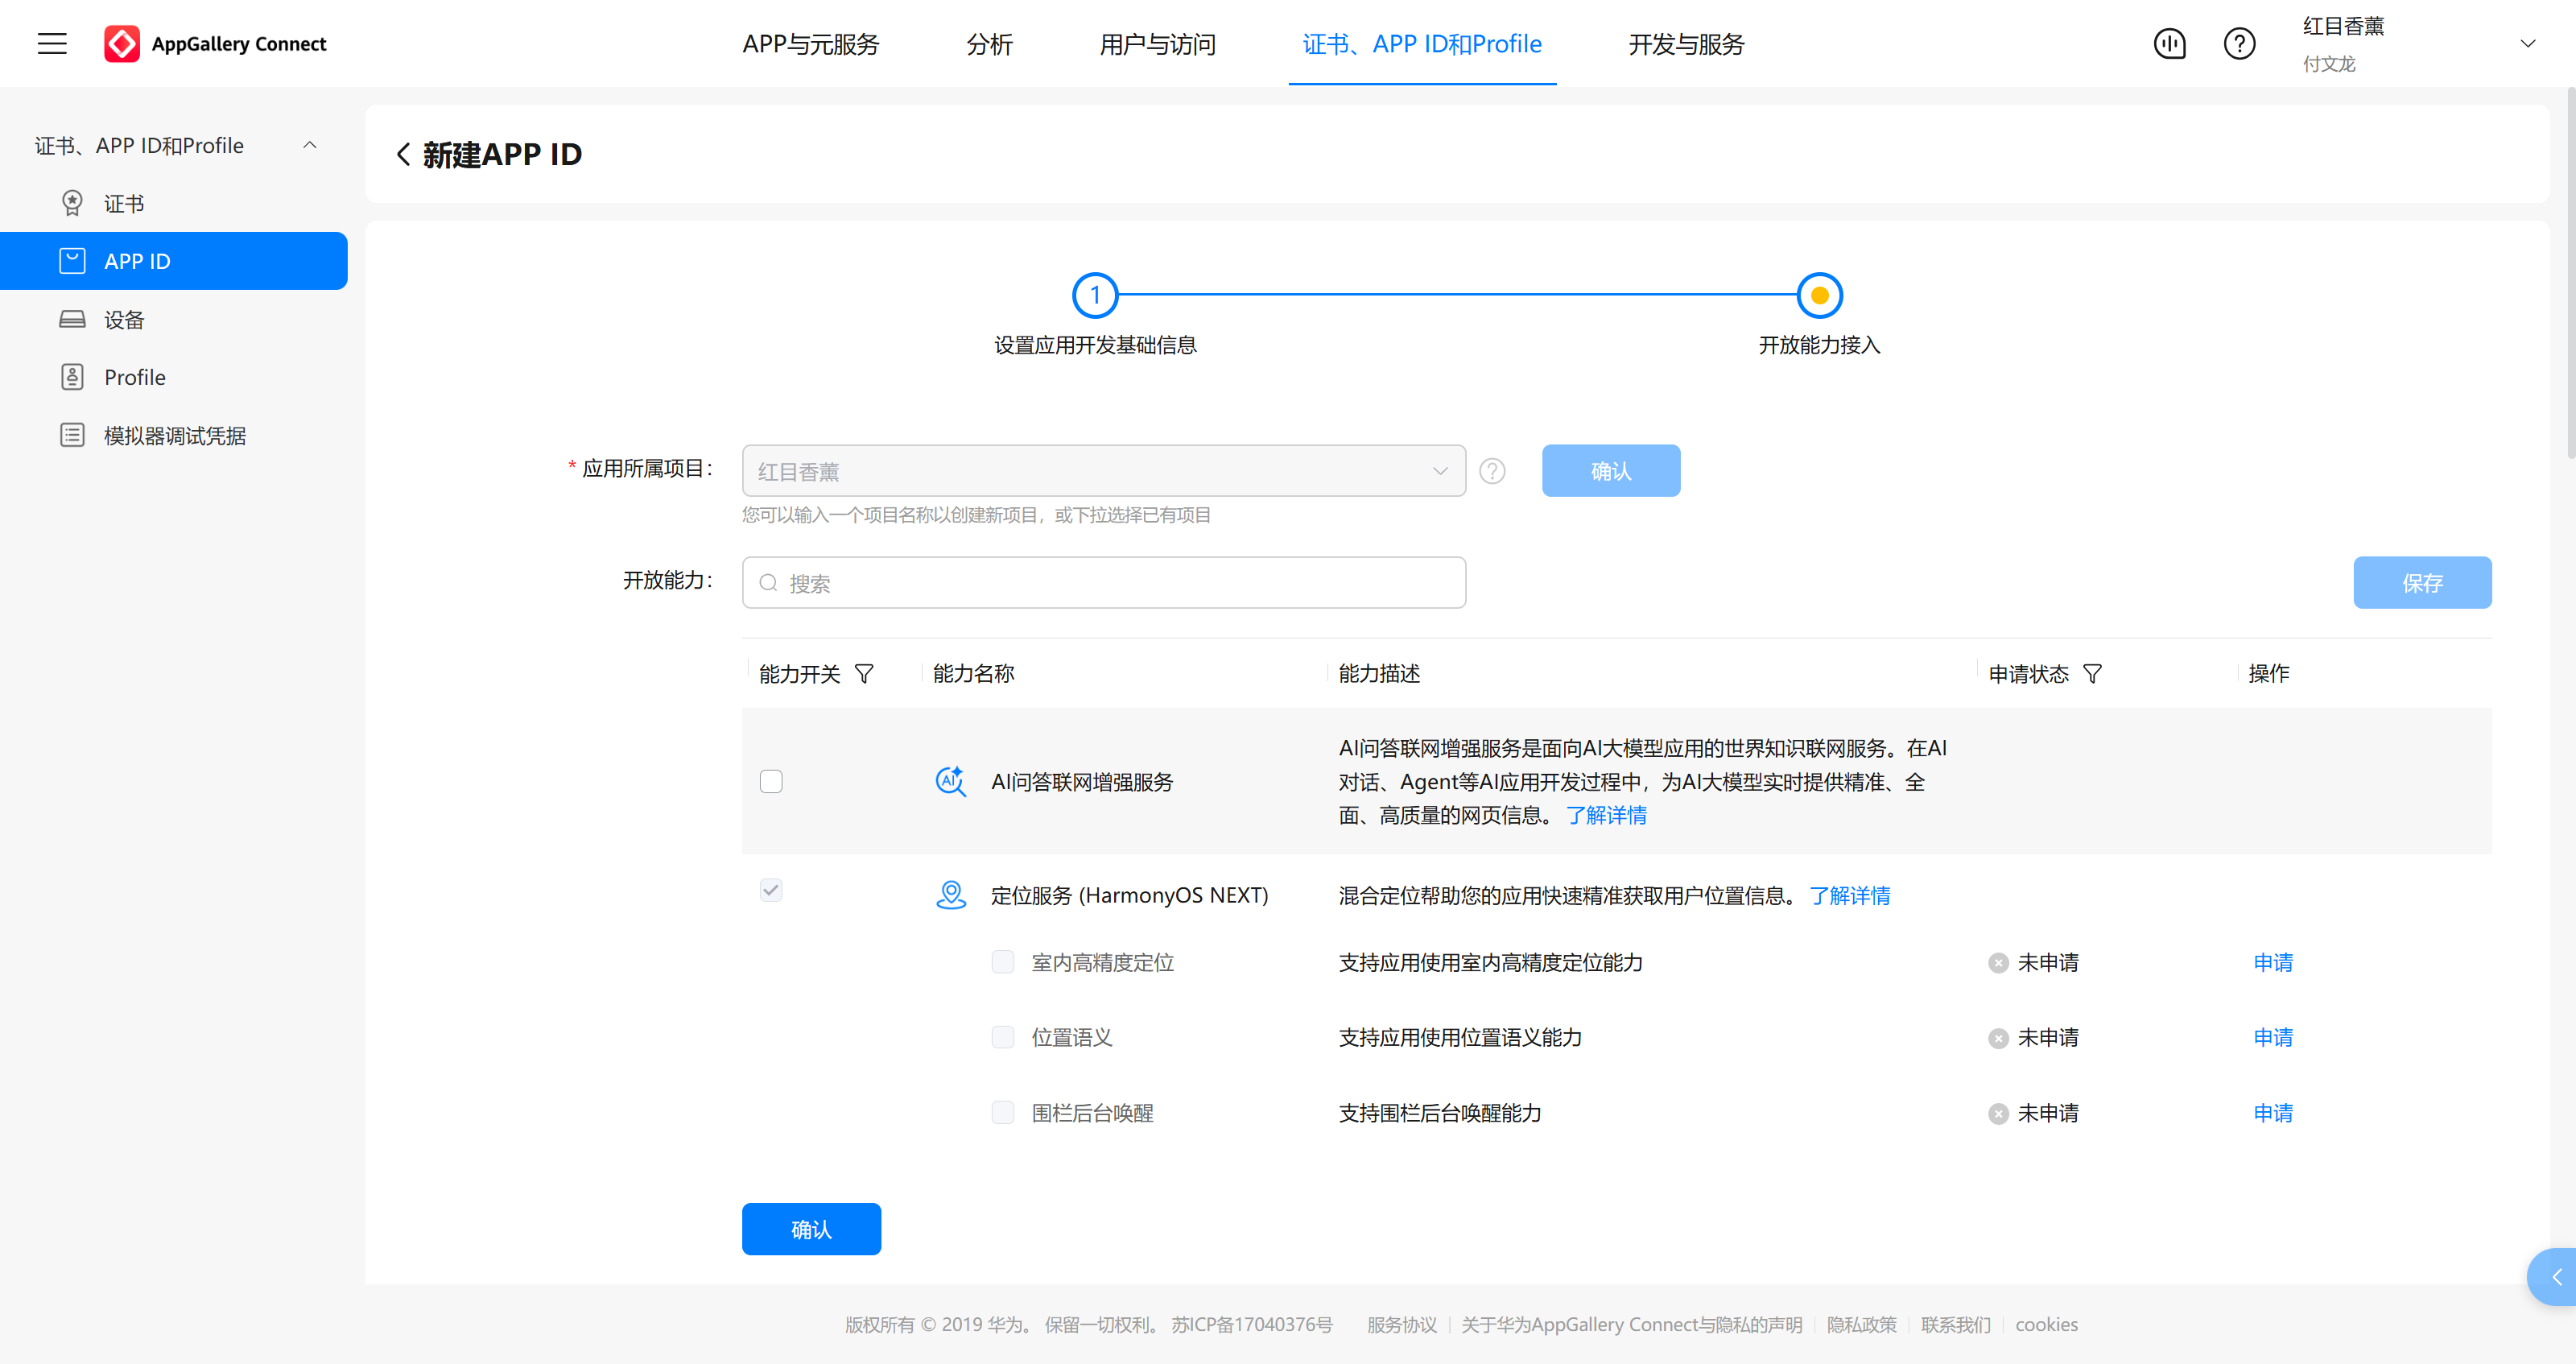Open the 分析 top menu
2576x1364 pixels.
tap(989, 44)
